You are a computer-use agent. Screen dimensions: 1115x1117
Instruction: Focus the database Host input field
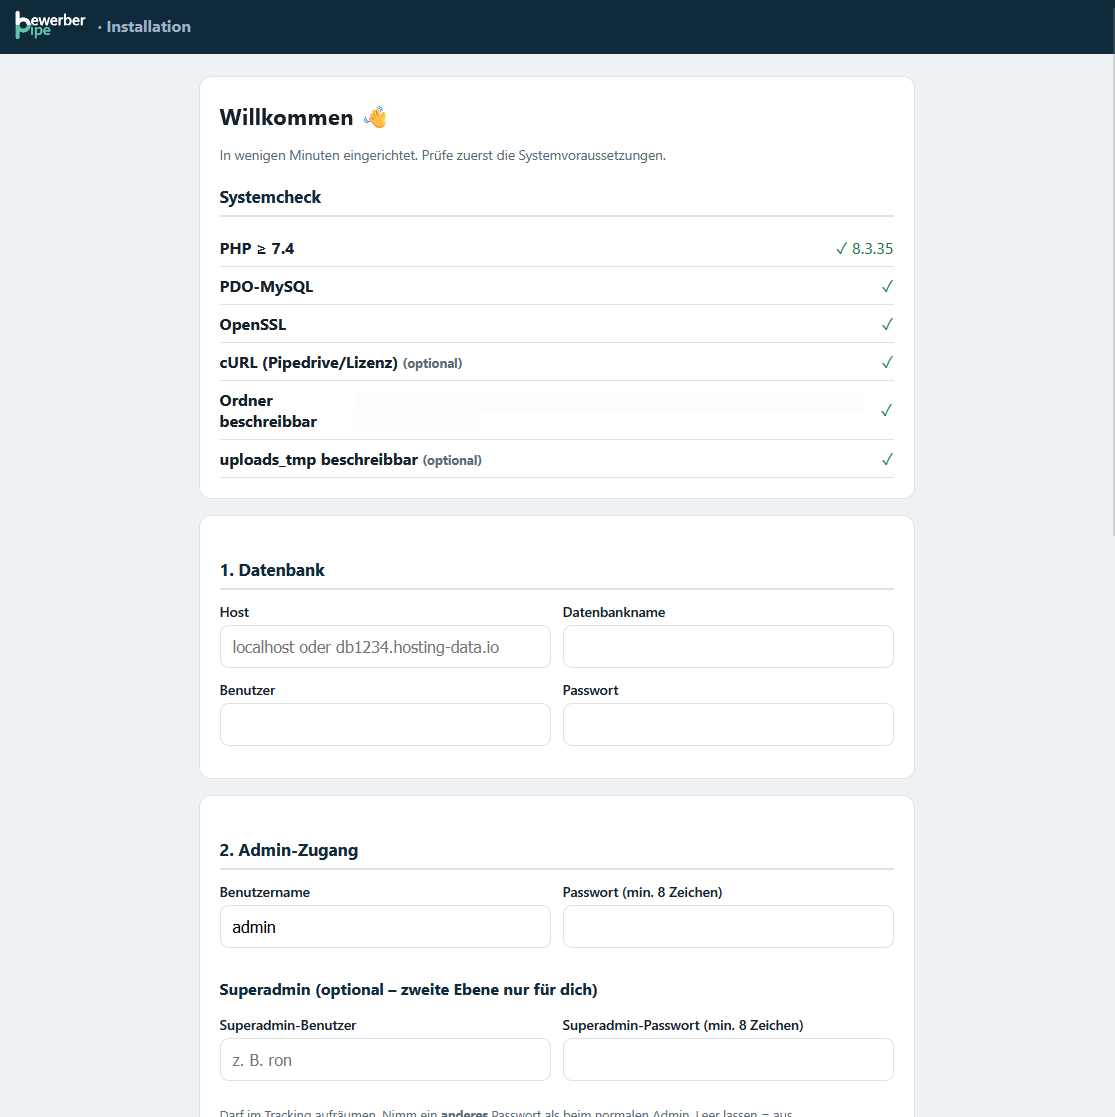[x=385, y=647]
